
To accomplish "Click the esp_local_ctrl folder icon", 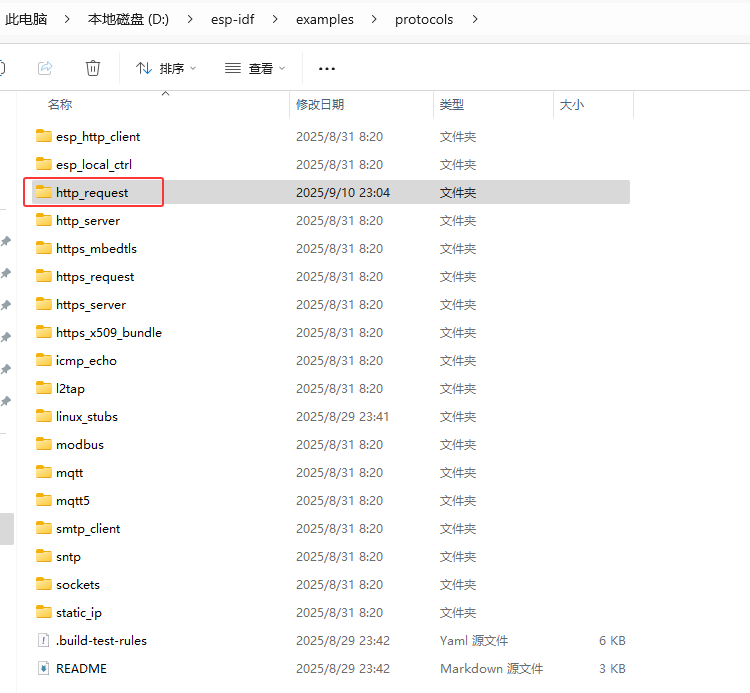I will pos(44,164).
